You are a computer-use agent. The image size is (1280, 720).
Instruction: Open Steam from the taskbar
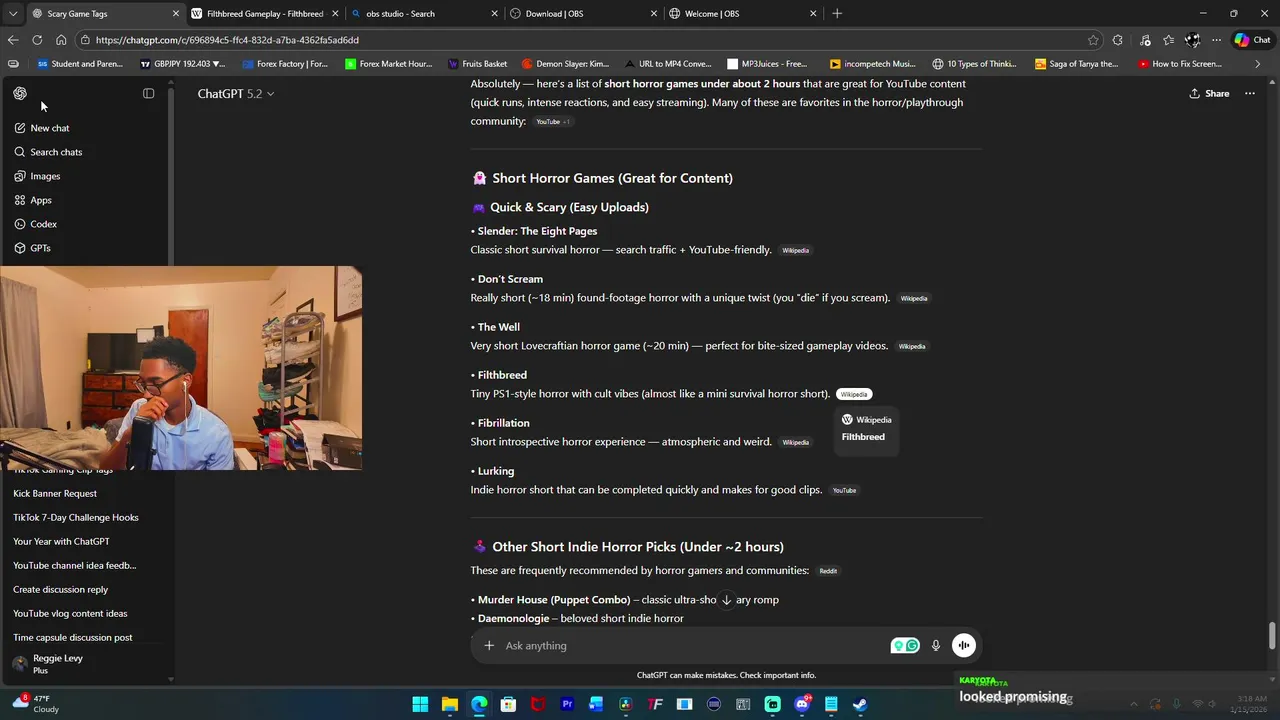click(860, 704)
